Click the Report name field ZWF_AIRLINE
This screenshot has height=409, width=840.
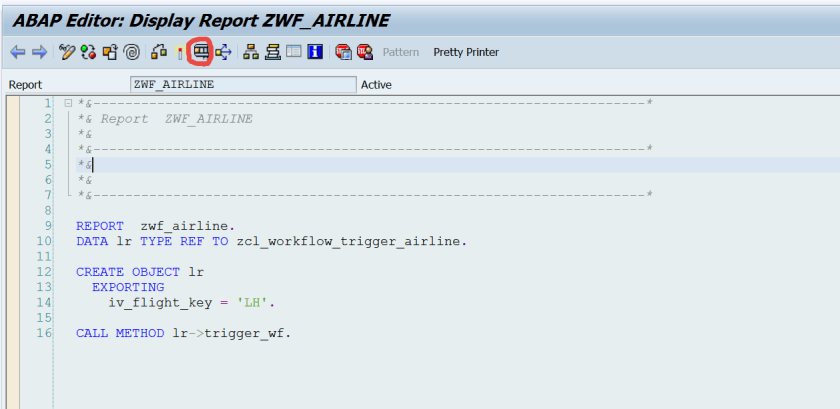[x=243, y=85]
